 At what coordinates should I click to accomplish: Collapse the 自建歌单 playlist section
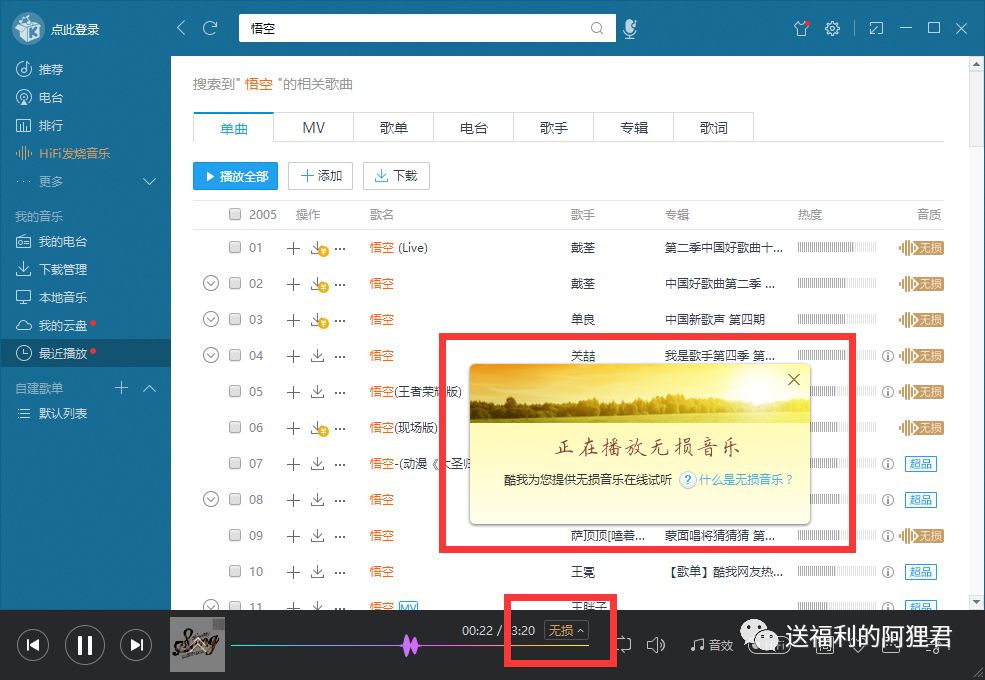pyautogui.click(x=150, y=388)
